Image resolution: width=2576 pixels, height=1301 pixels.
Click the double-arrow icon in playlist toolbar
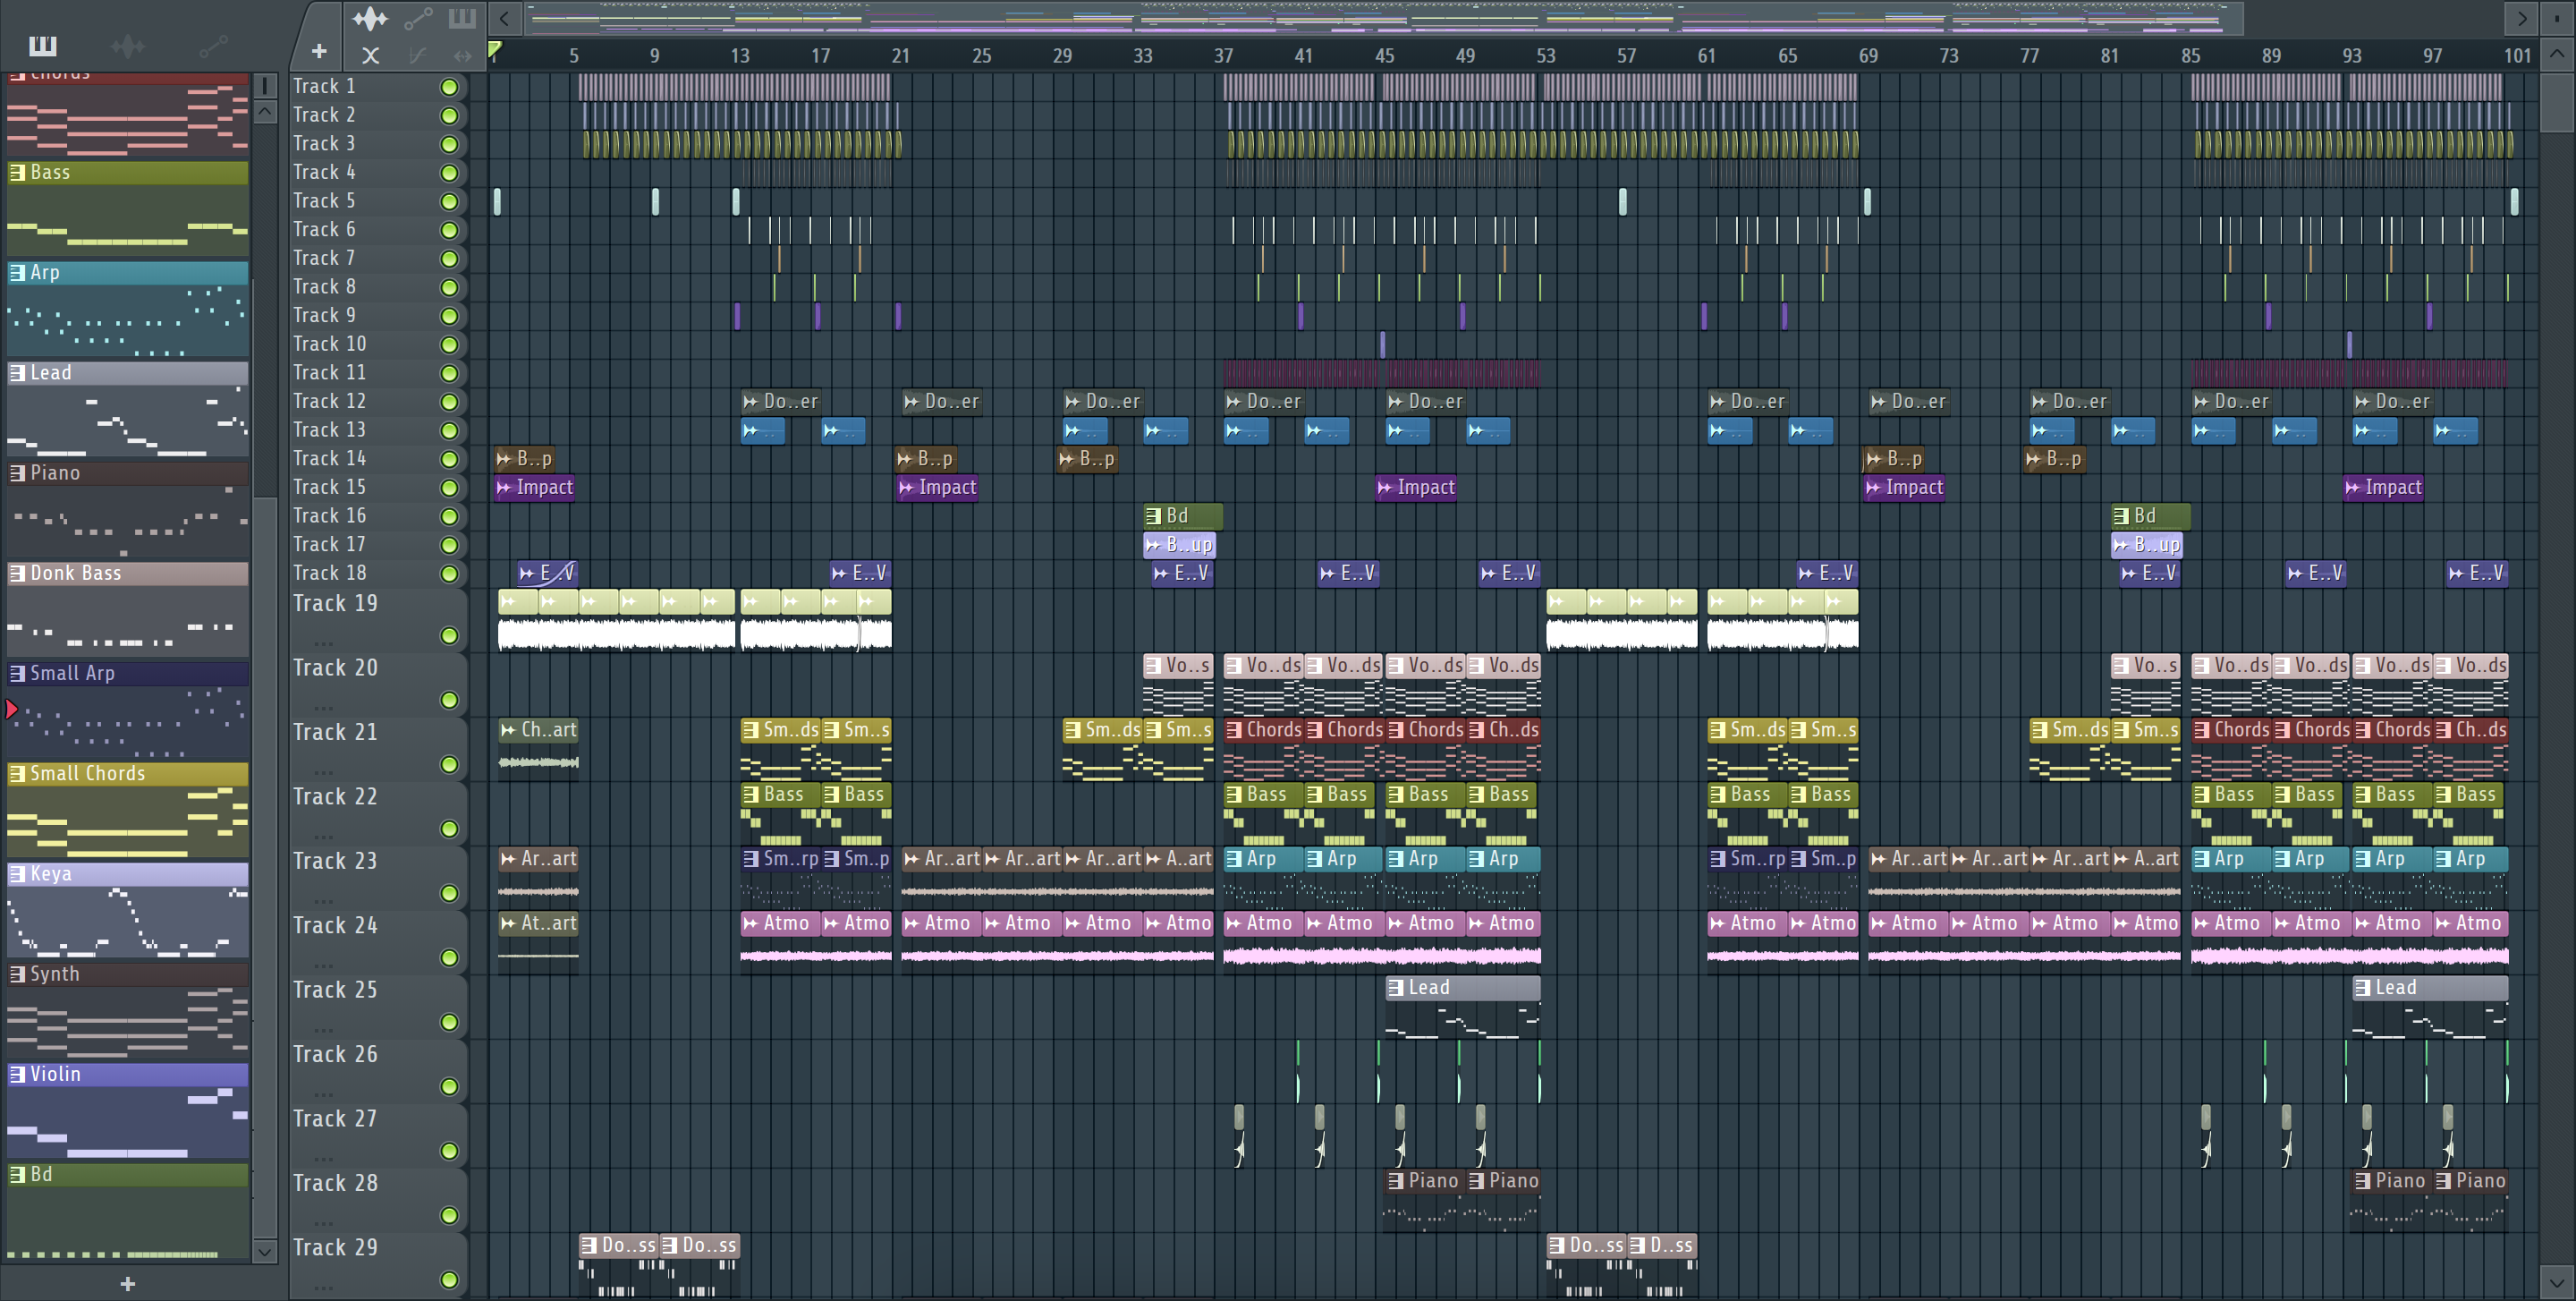click(462, 56)
